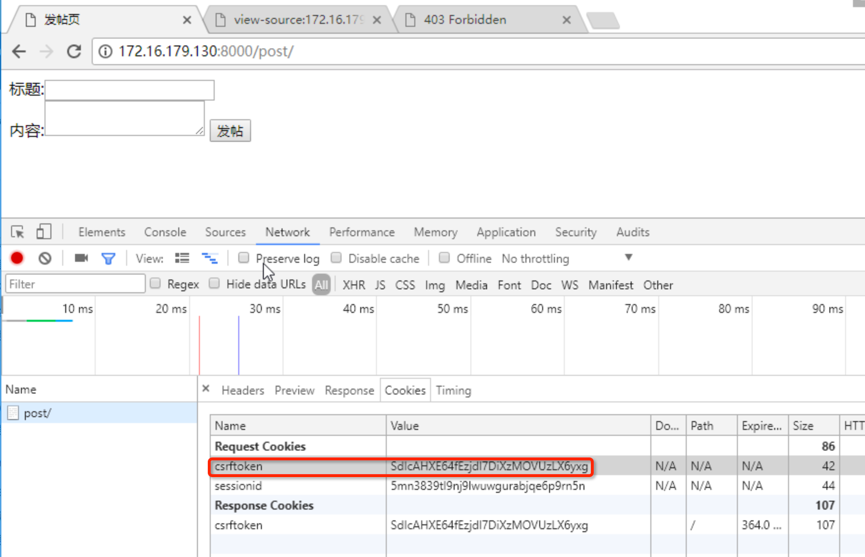The width and height of the screenshot is (865, 557).
Task: Select the XHR request type filter
Action: (353, 285)
